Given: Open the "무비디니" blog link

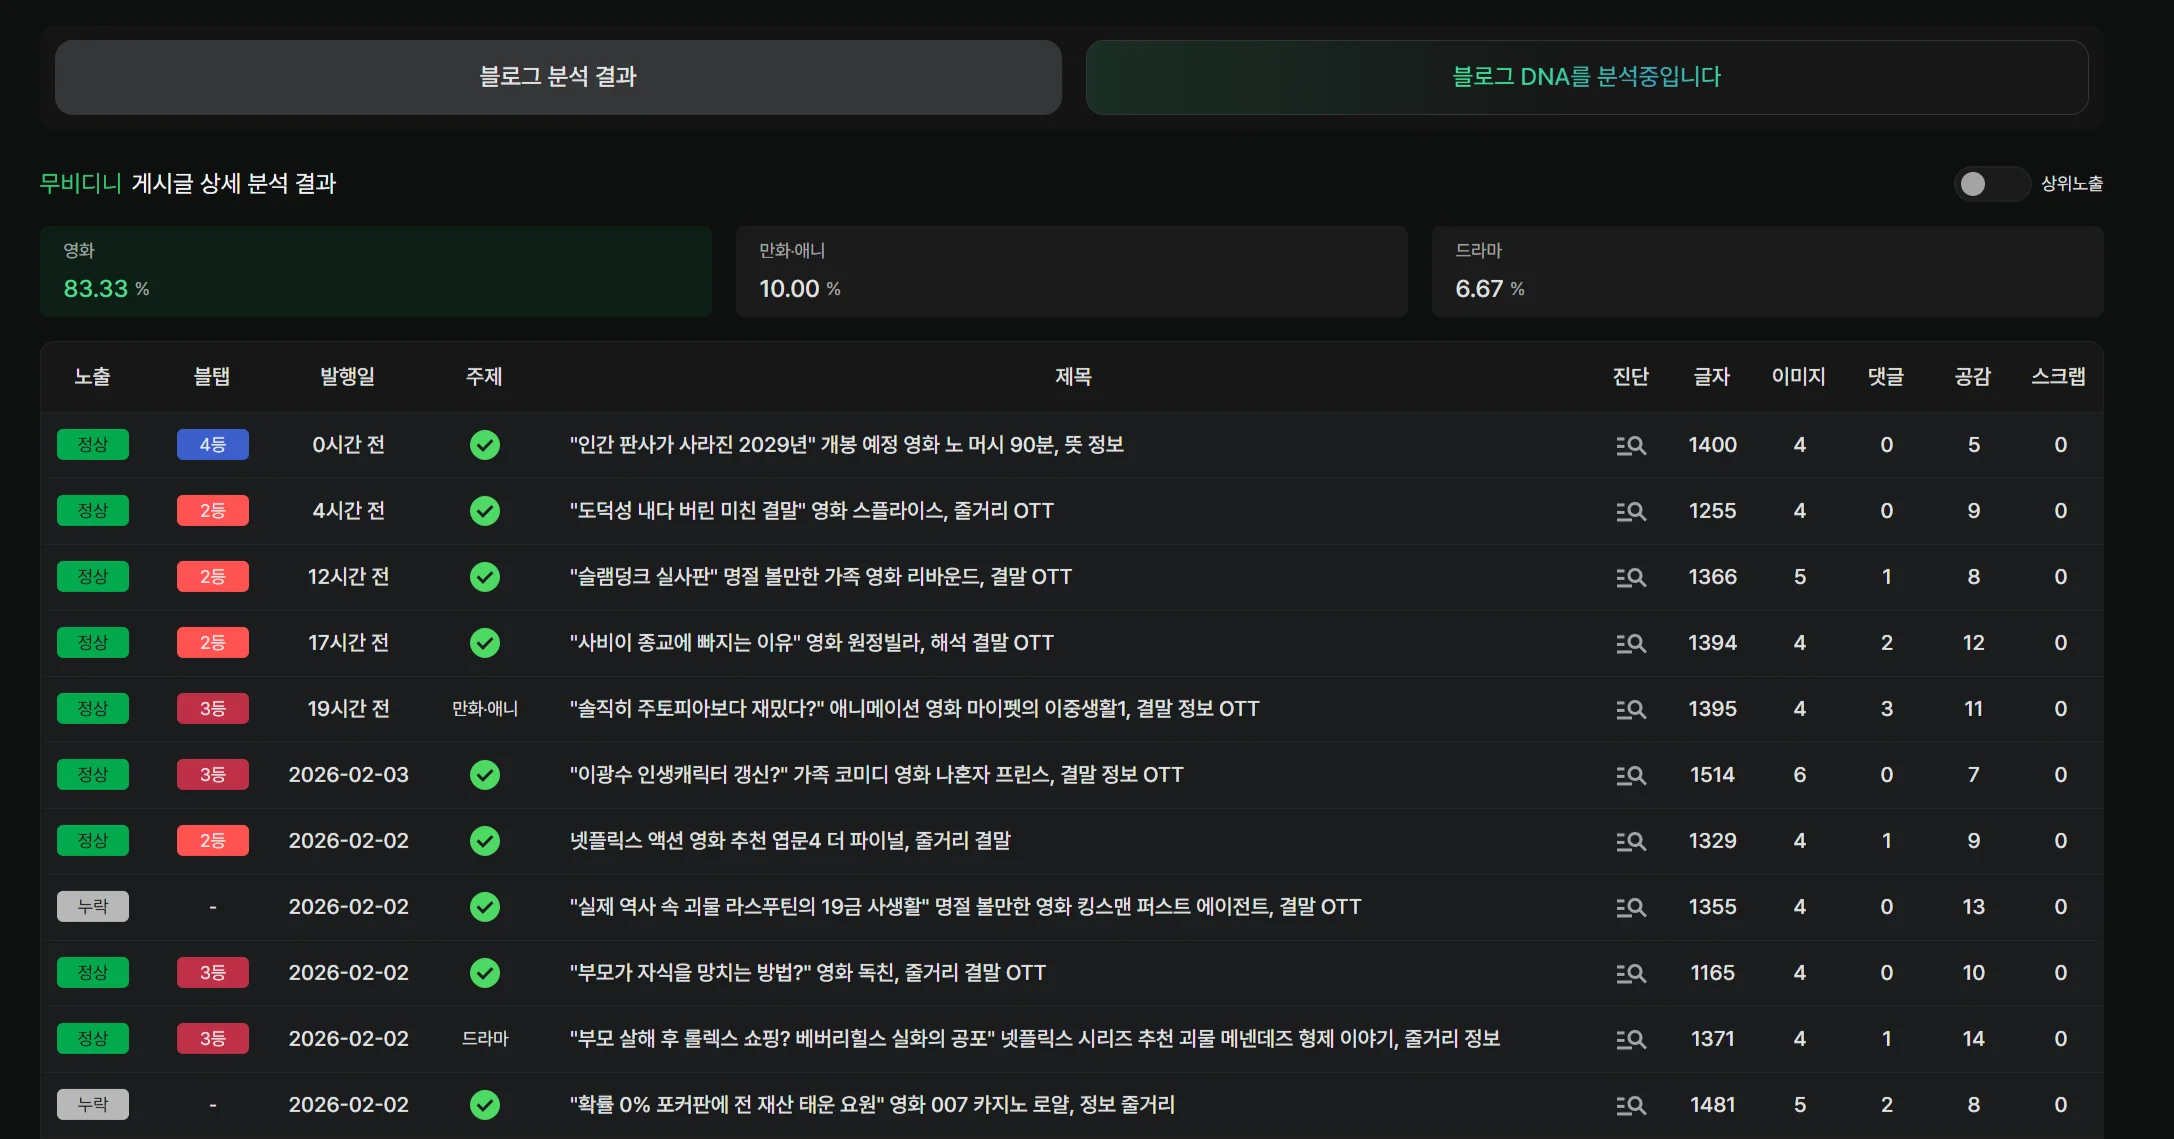Looking at the screenshot, I should point(80,183).
